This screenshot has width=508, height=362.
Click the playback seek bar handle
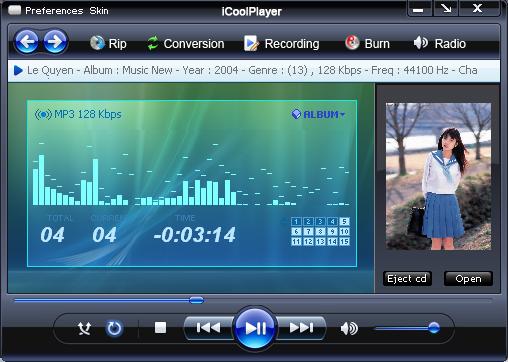click(x=196, y=300)
